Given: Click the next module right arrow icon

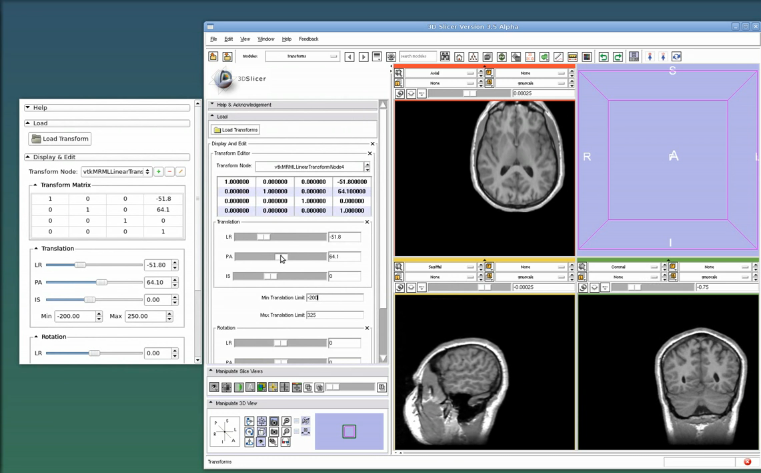Looking at the screenshot, I should [x=362, y=57].
